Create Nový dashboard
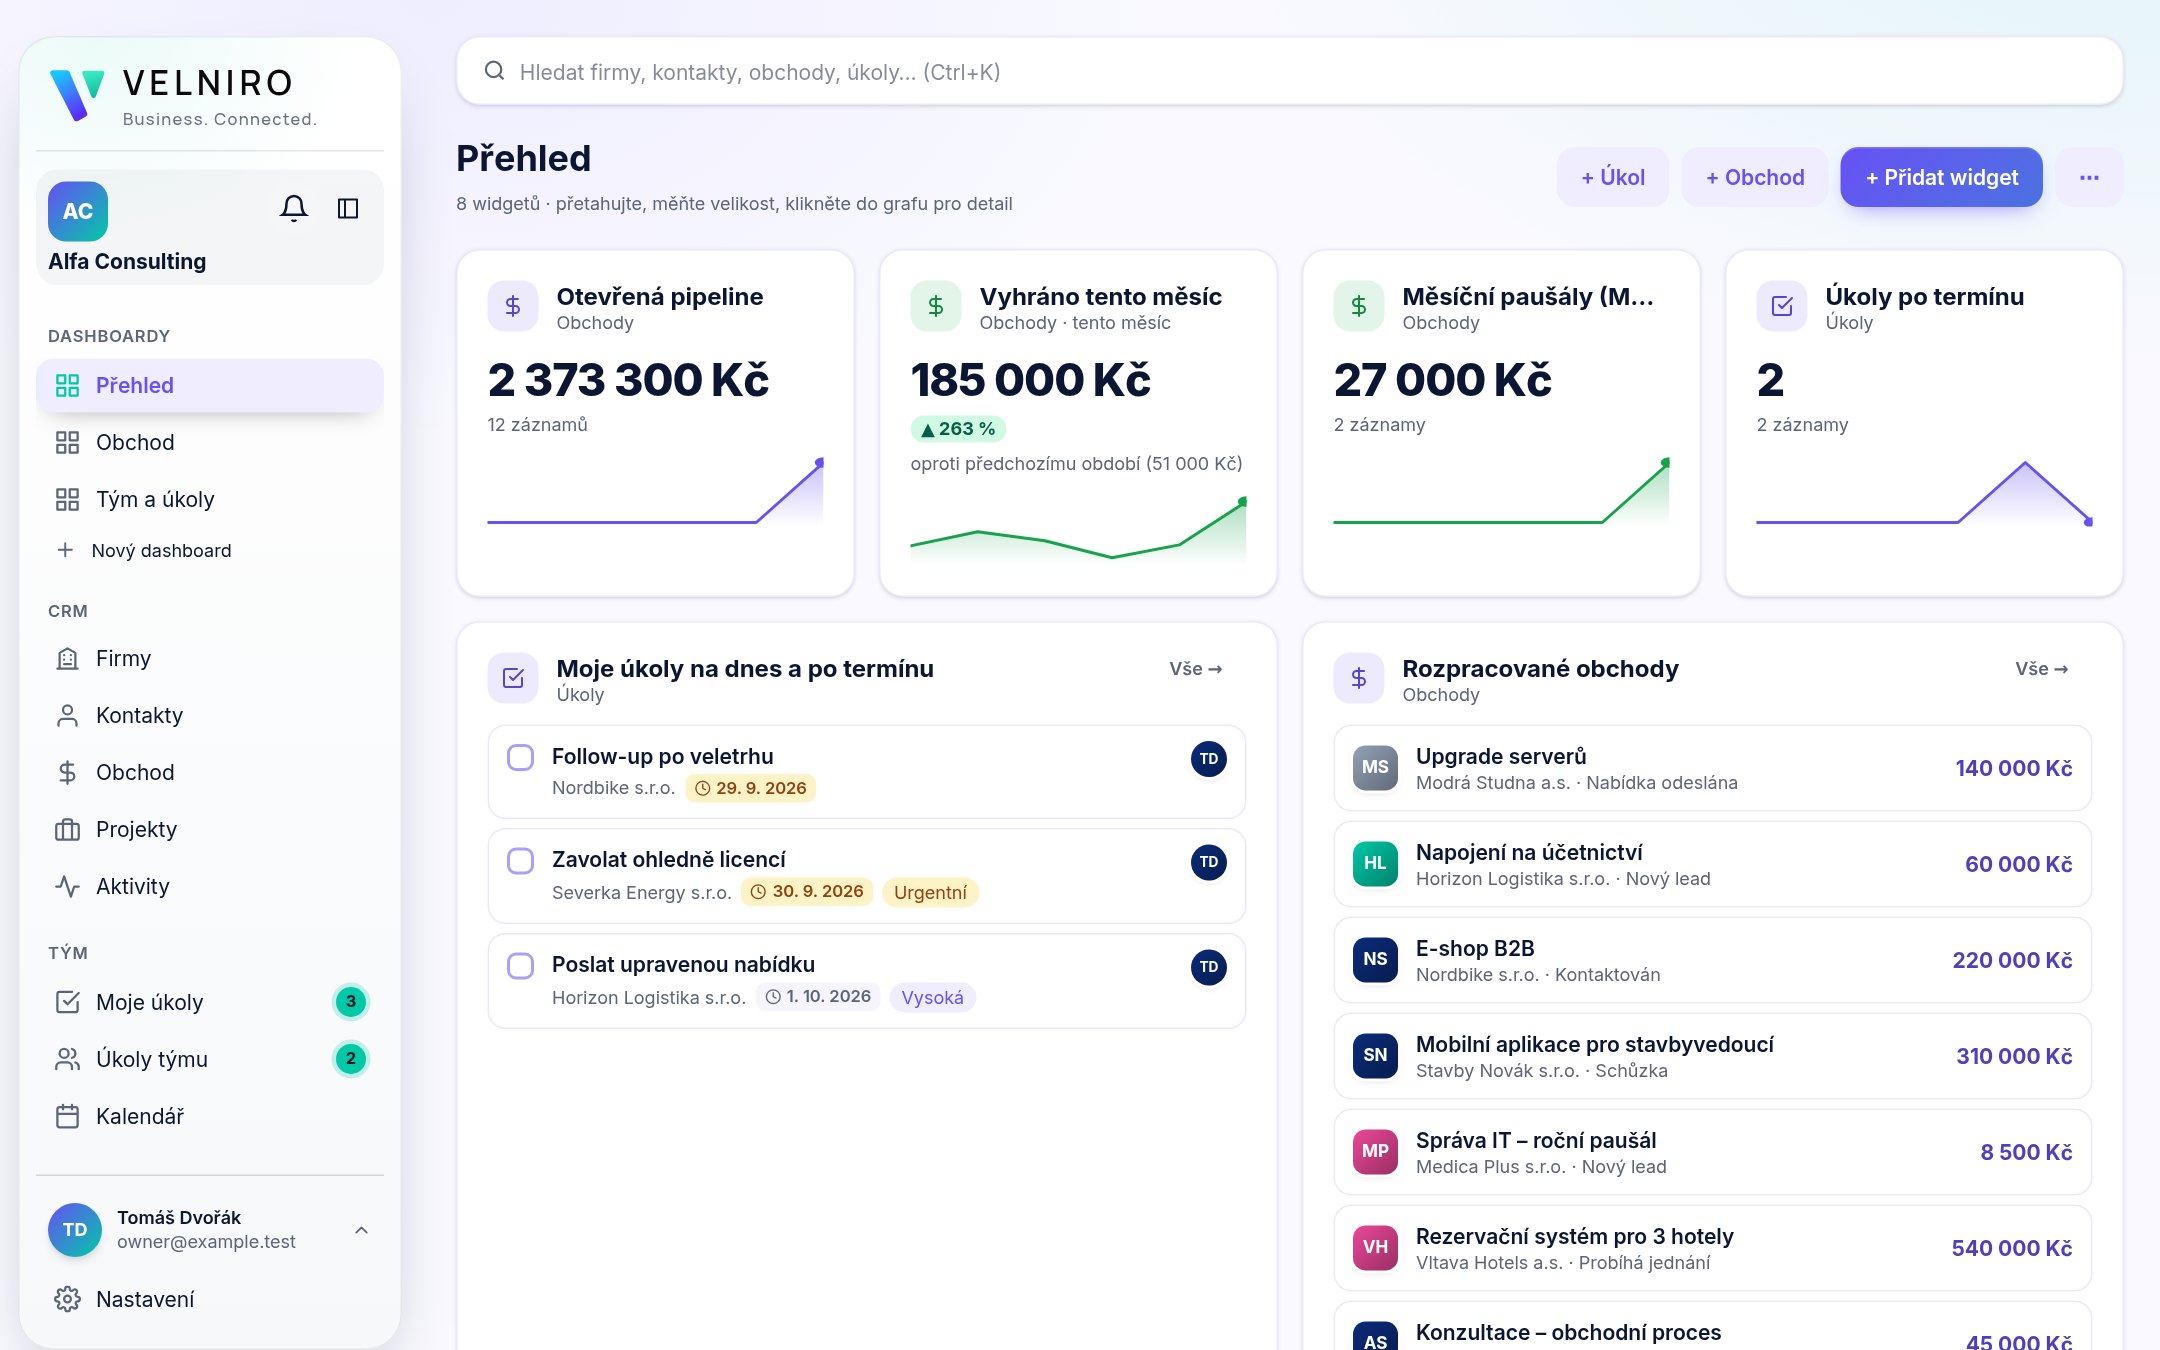2160x1350 pixels. coord(210,550)
